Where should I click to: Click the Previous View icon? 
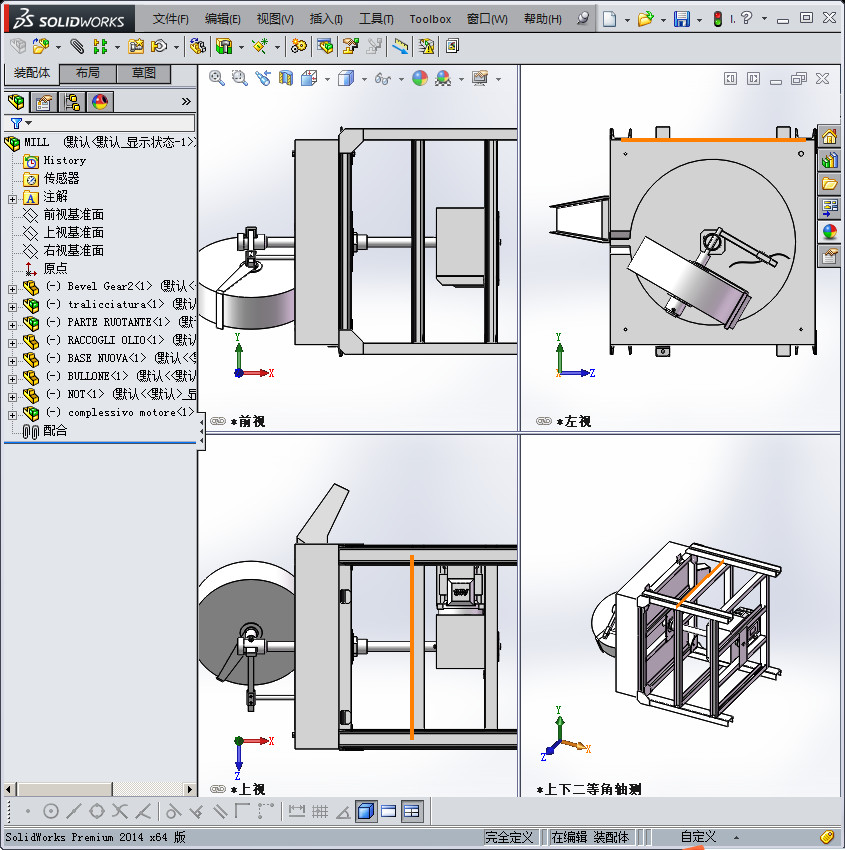[263, 79]
